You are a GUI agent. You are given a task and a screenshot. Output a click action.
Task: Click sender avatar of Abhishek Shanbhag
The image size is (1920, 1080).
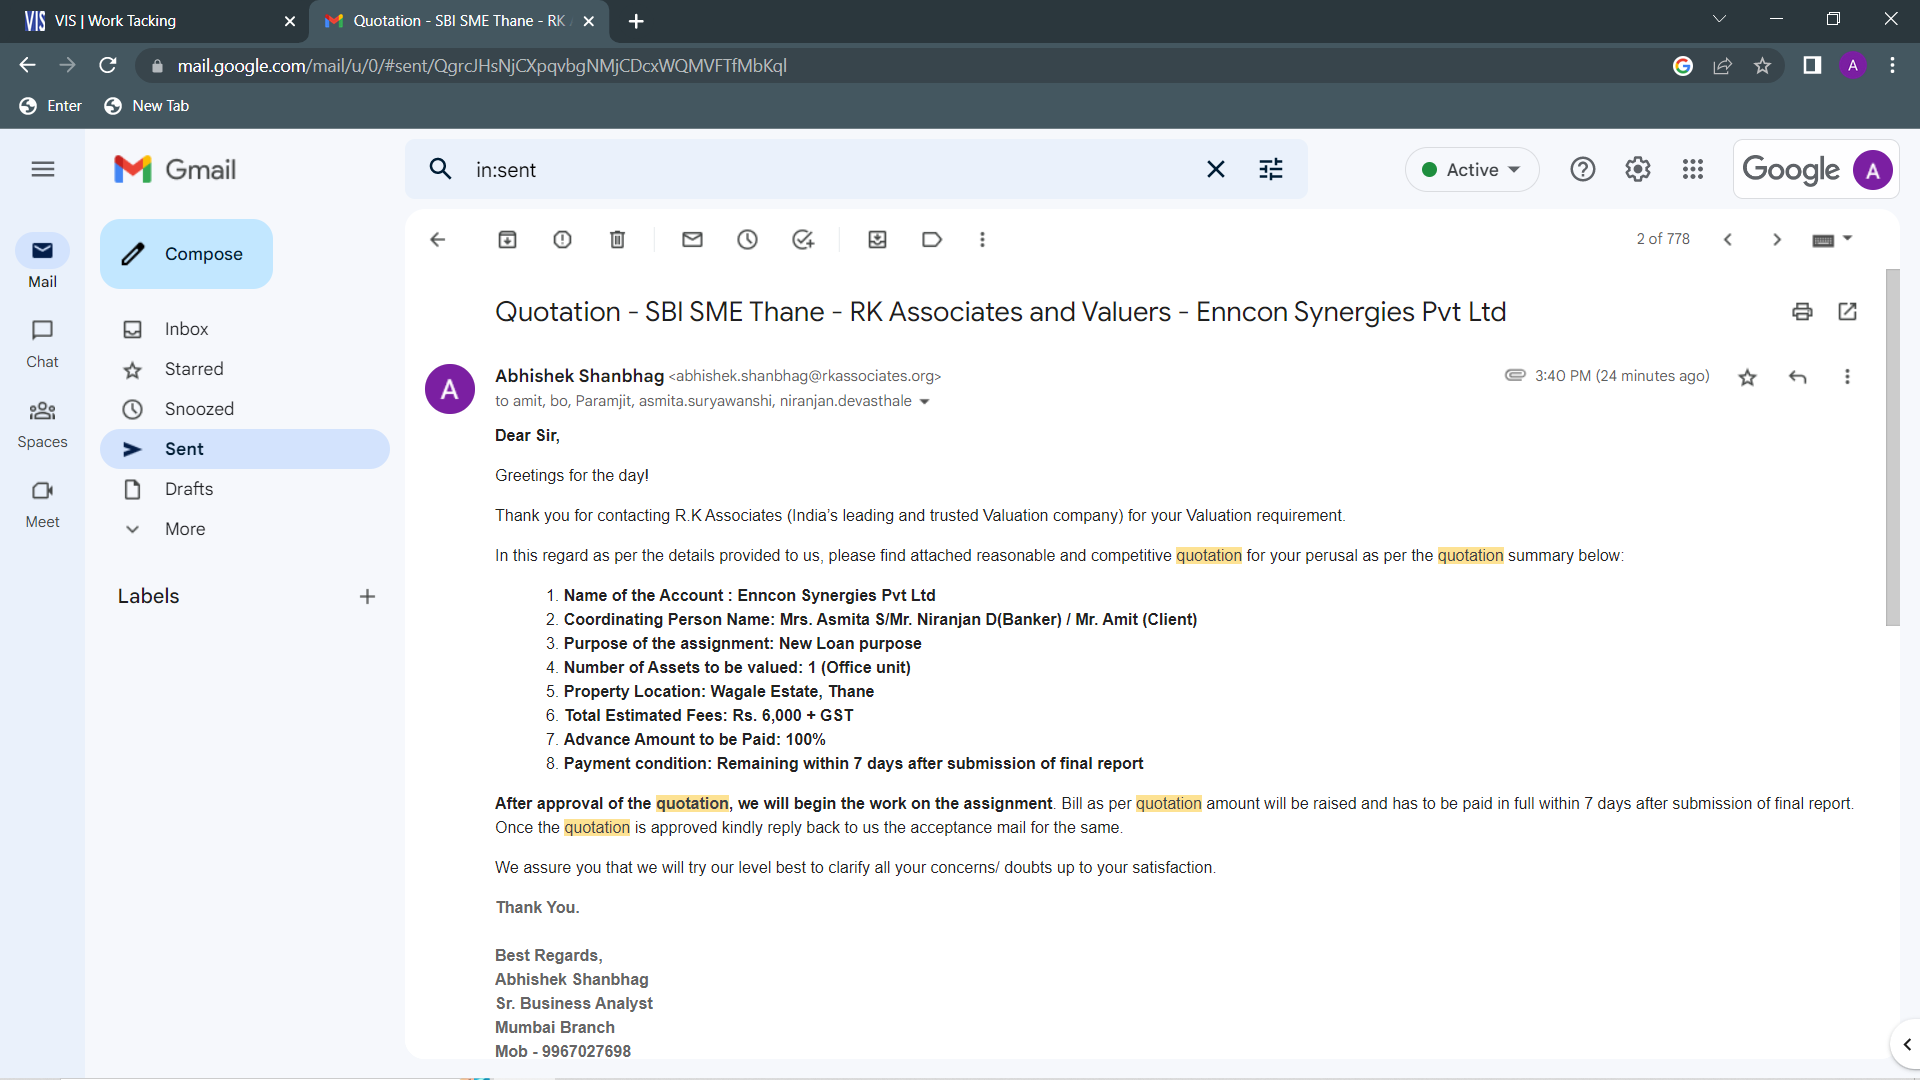tap(450, 389)
